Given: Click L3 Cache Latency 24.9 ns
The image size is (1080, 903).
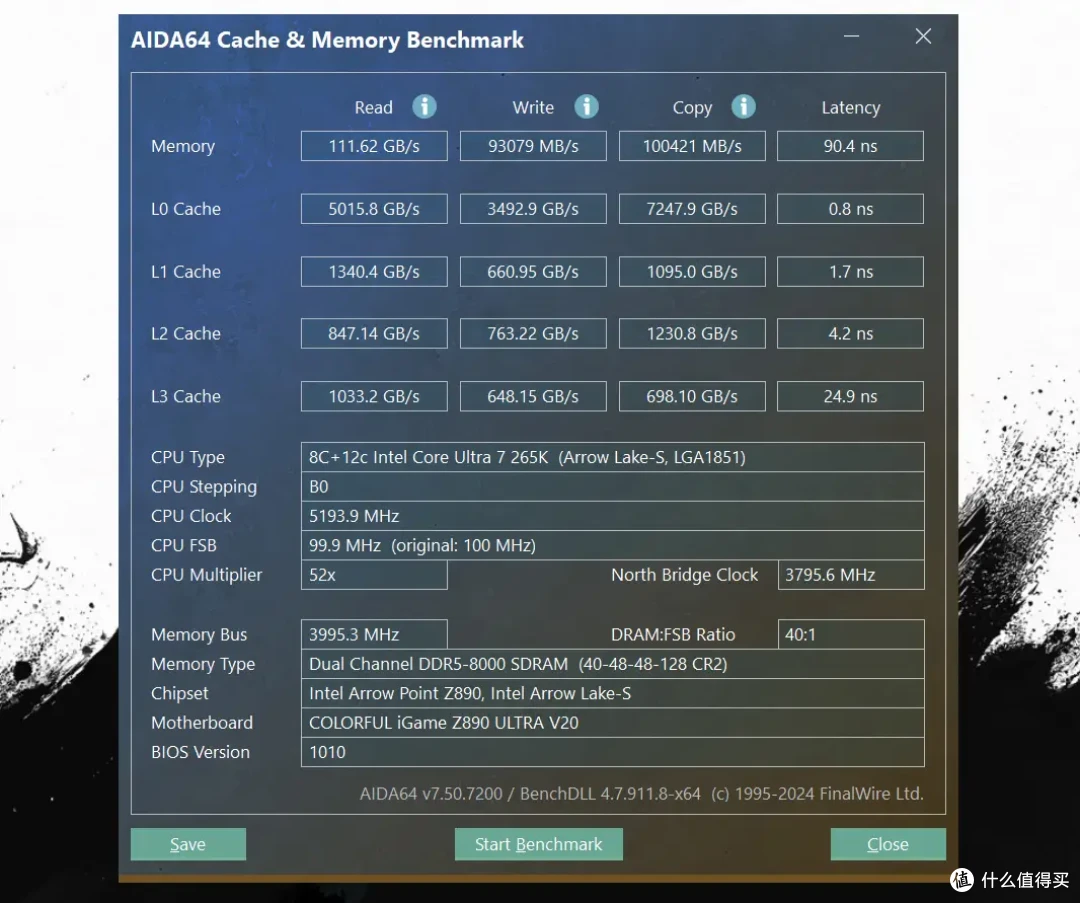Looking at the screenshot, I should point(851,396).
